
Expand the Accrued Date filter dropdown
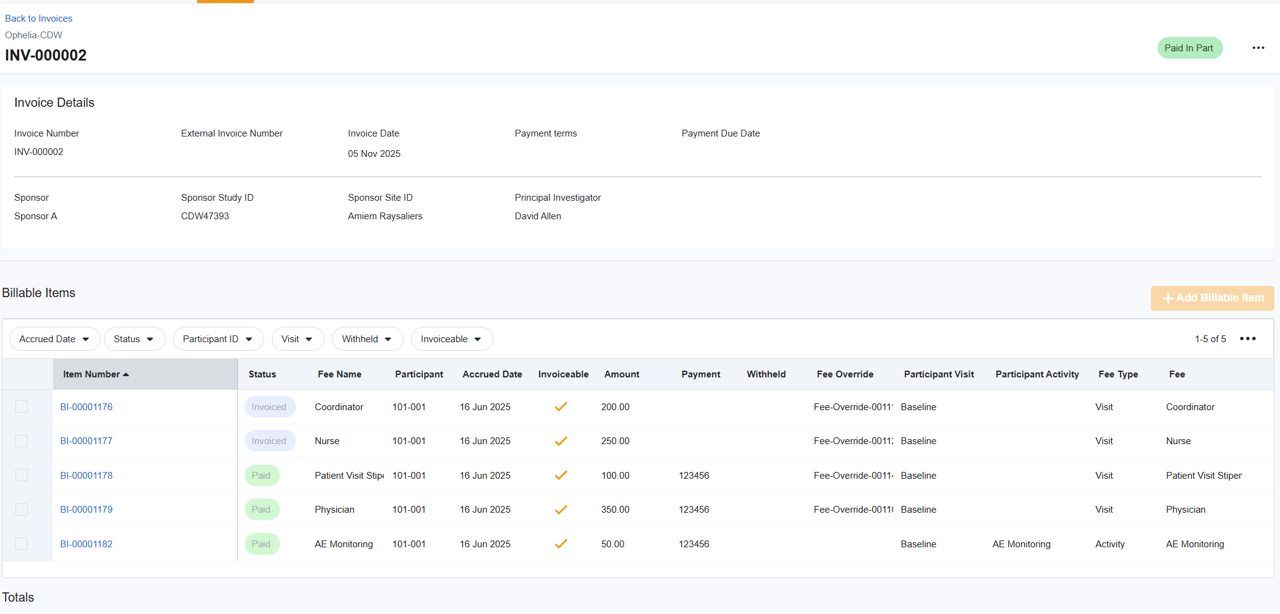[55, 339]
